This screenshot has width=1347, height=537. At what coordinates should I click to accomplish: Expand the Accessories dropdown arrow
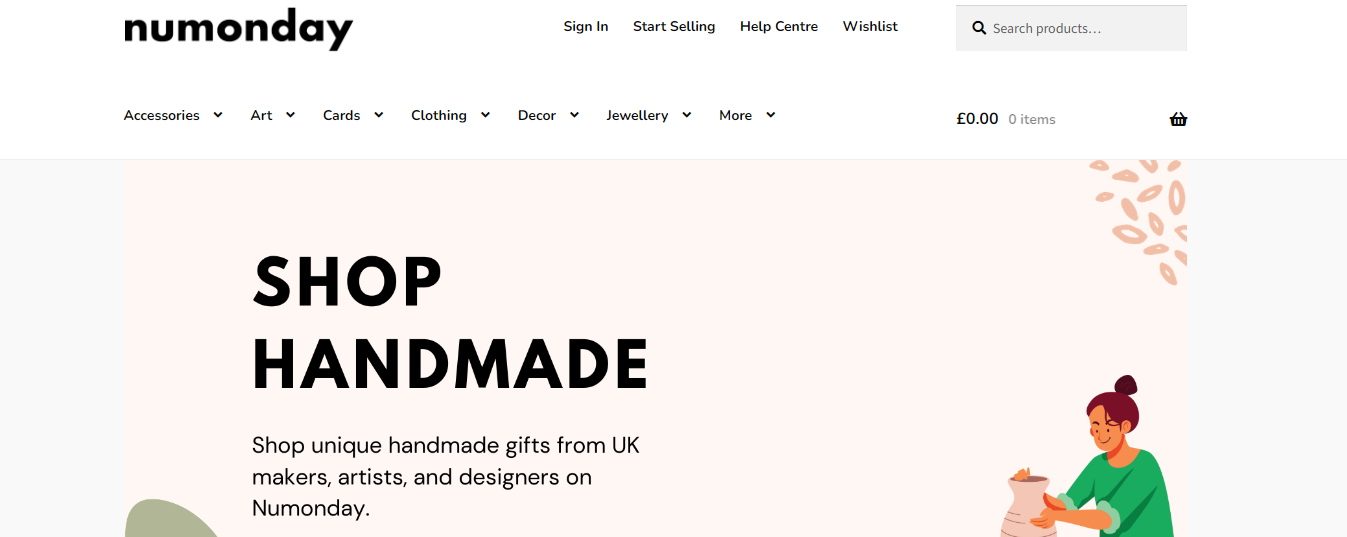coord(218,115)
